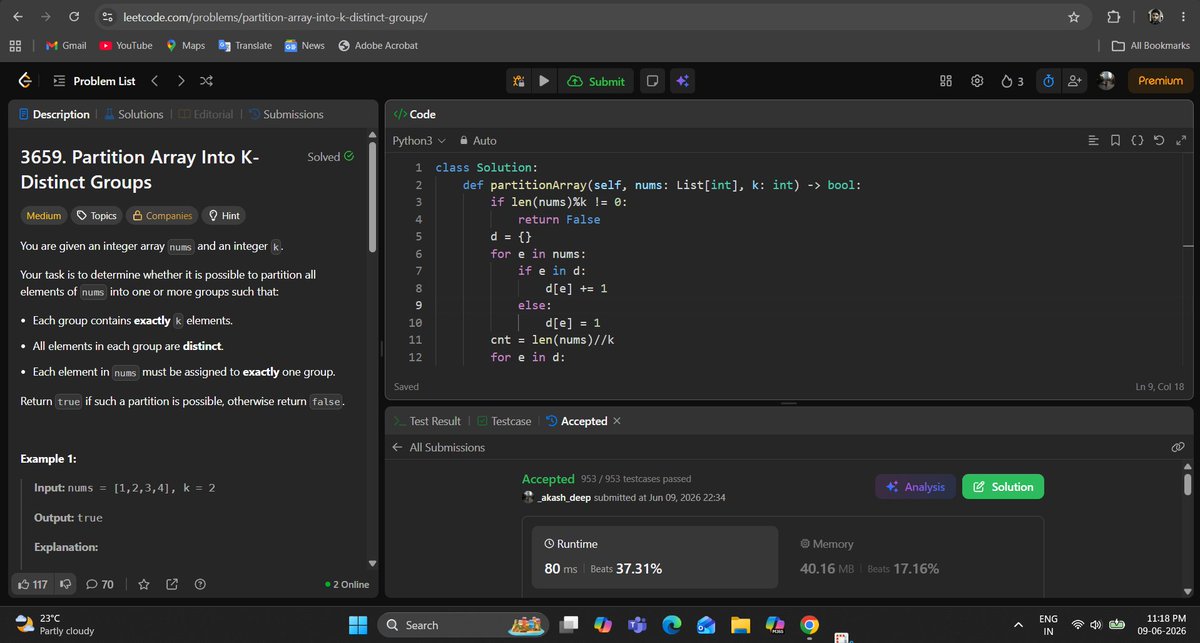Share the problem via external link icon
Image resolution: width=1200 pixels, height=643 pixels.
[x=171, y=584]
